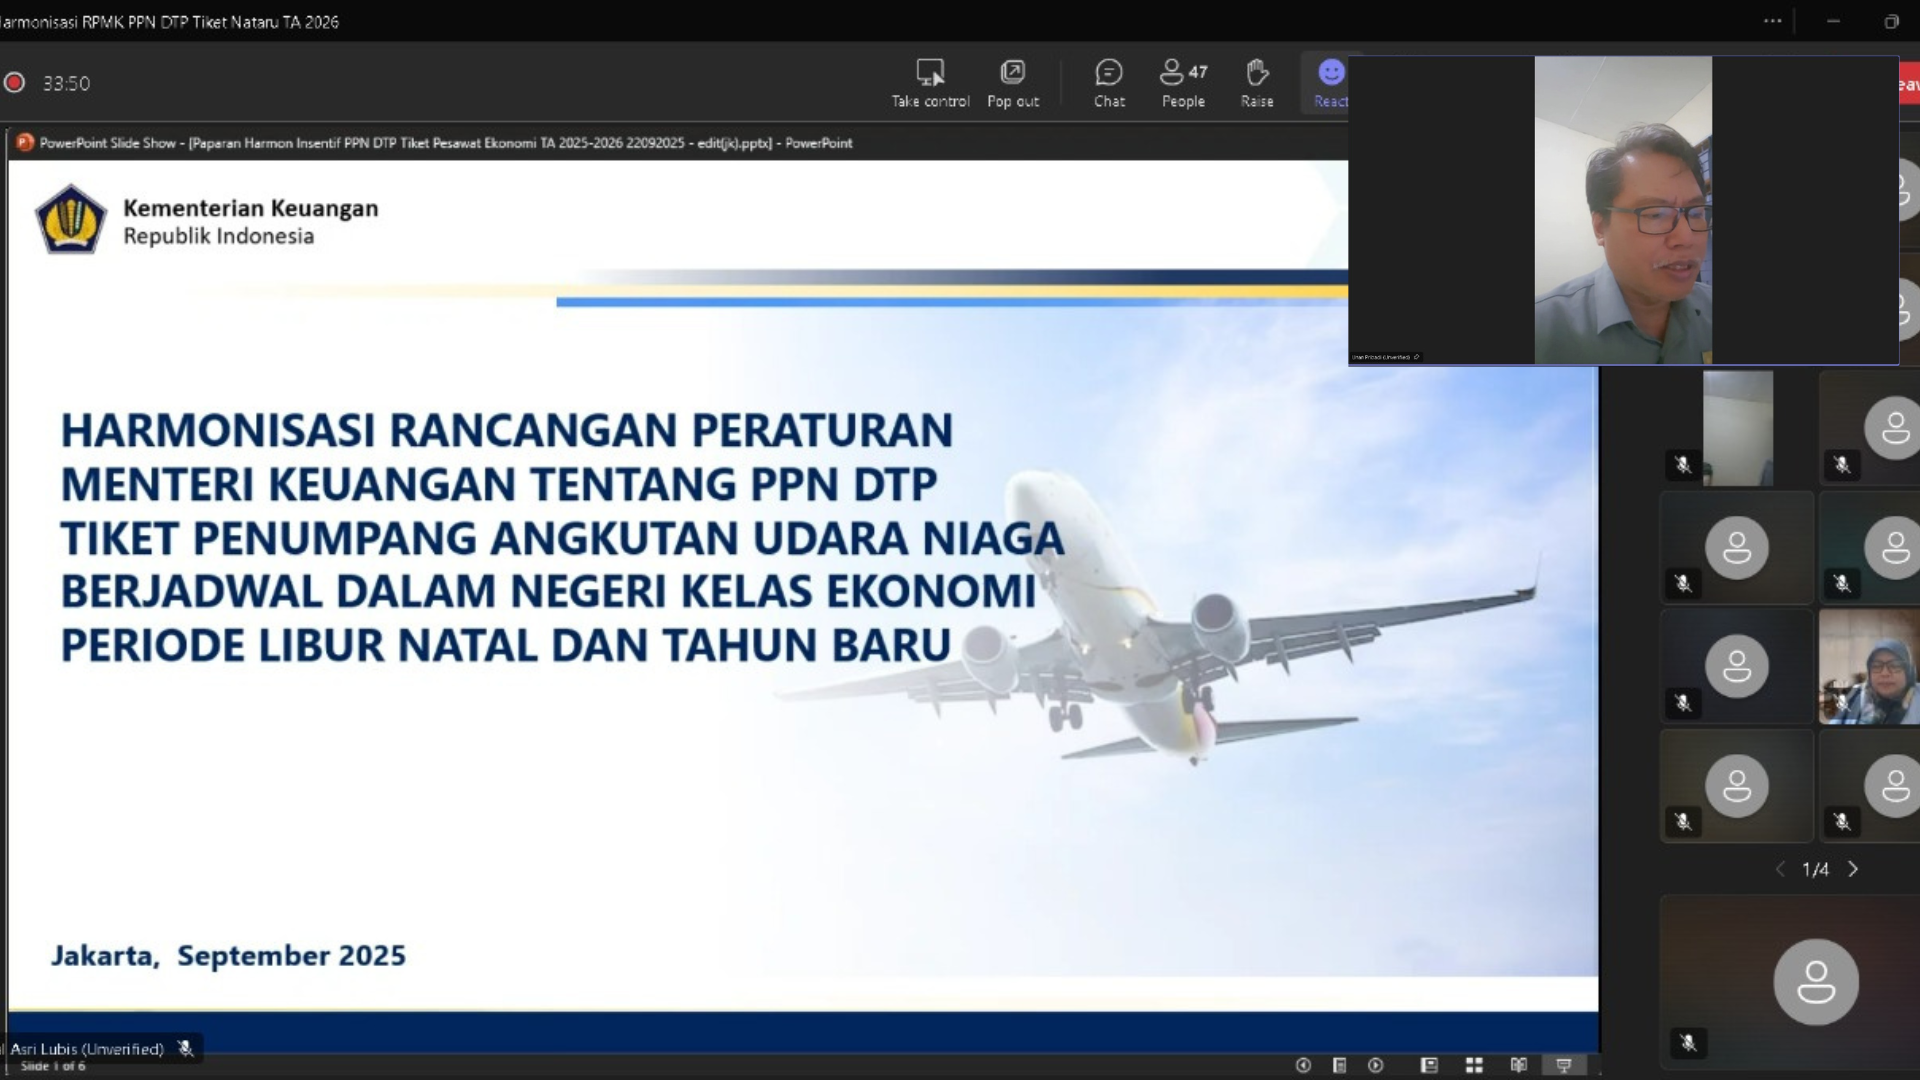The height and width of the screenshot is (1080, 1920).
Task: Open the meeting Chat panel
Action: (1109, 83)
